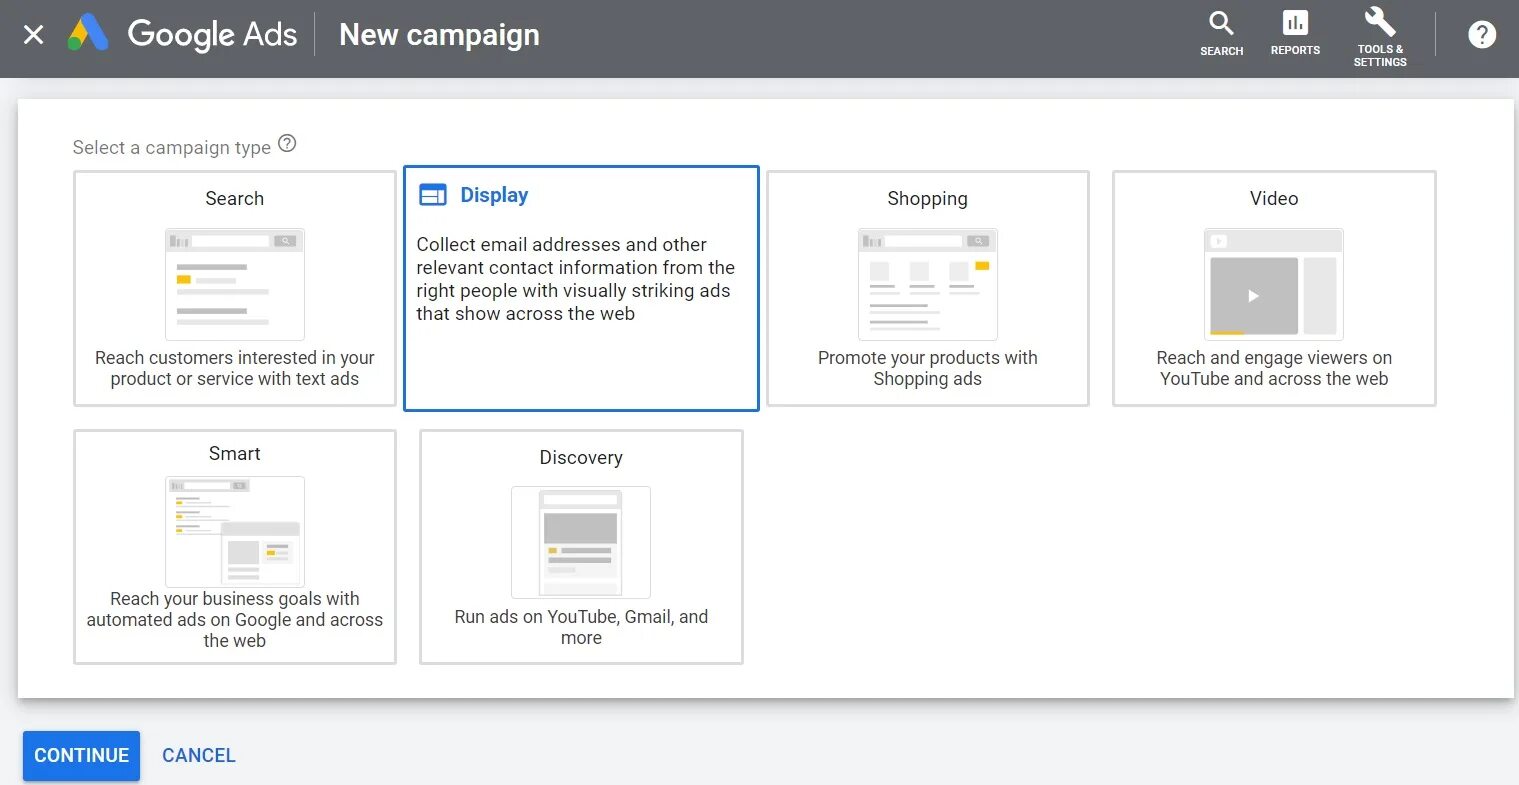Click the Discovery card illustration thumbnail
The height and width of the screenshot is (785, 1519).
(x=581, y=542)
